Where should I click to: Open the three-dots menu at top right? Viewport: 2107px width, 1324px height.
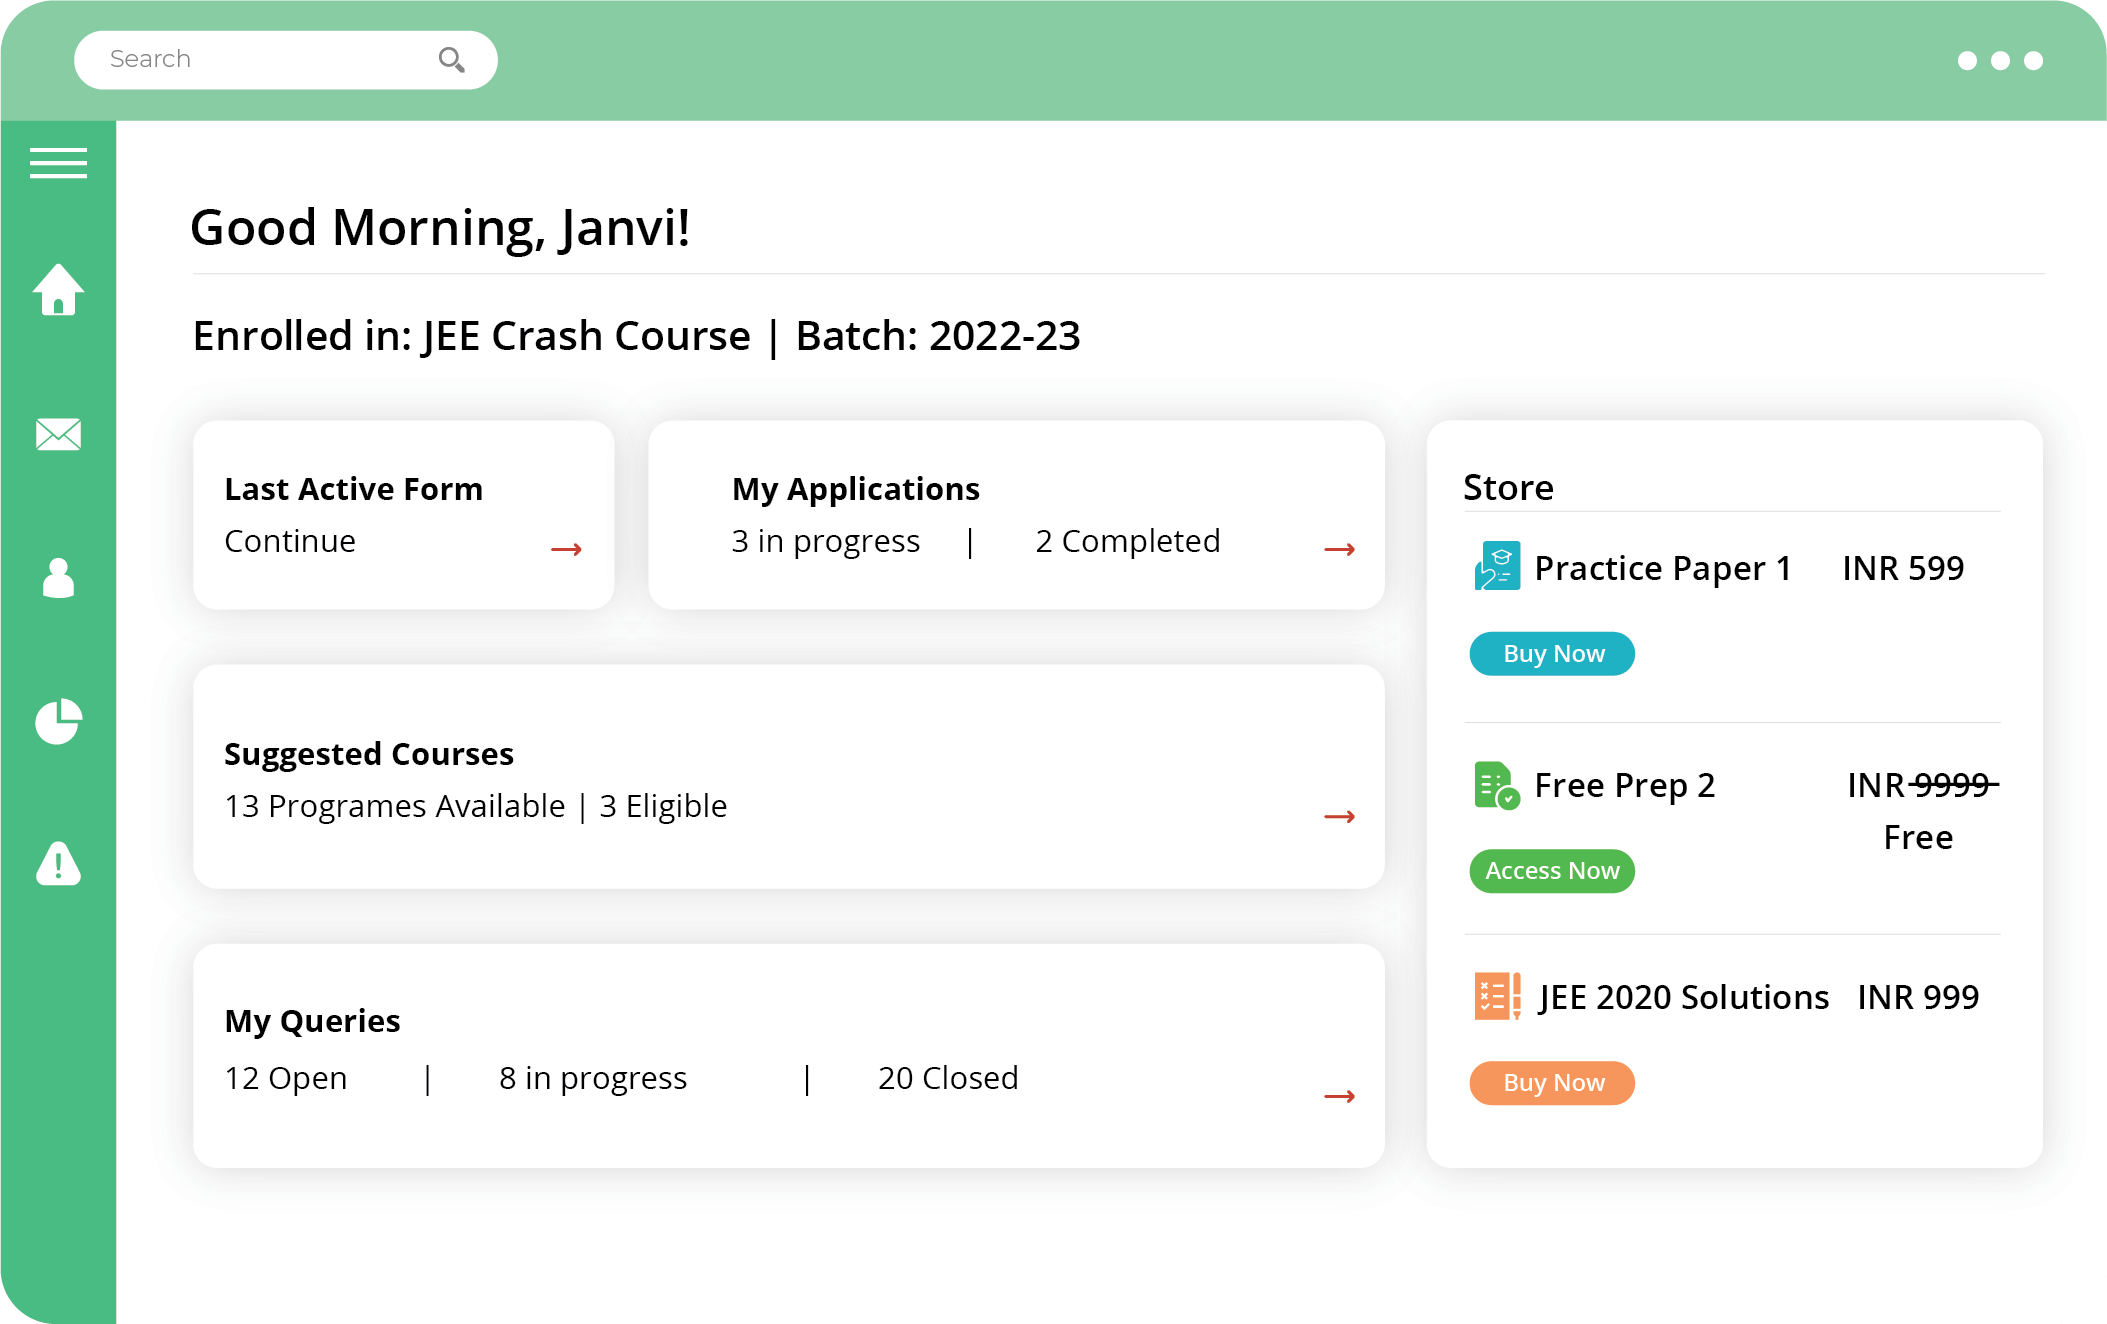pos(1999,61)
